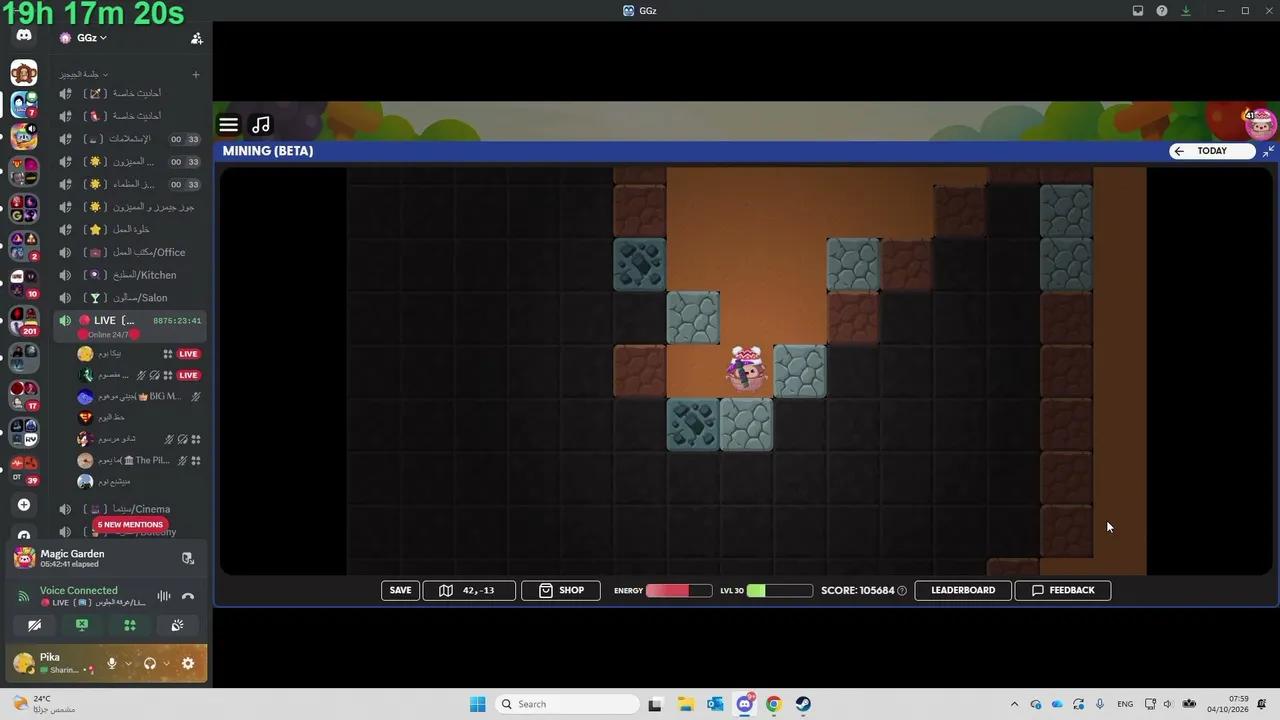Mute the microphone in user panel
The image size is (1280, 720).
(x=112, y=663)
